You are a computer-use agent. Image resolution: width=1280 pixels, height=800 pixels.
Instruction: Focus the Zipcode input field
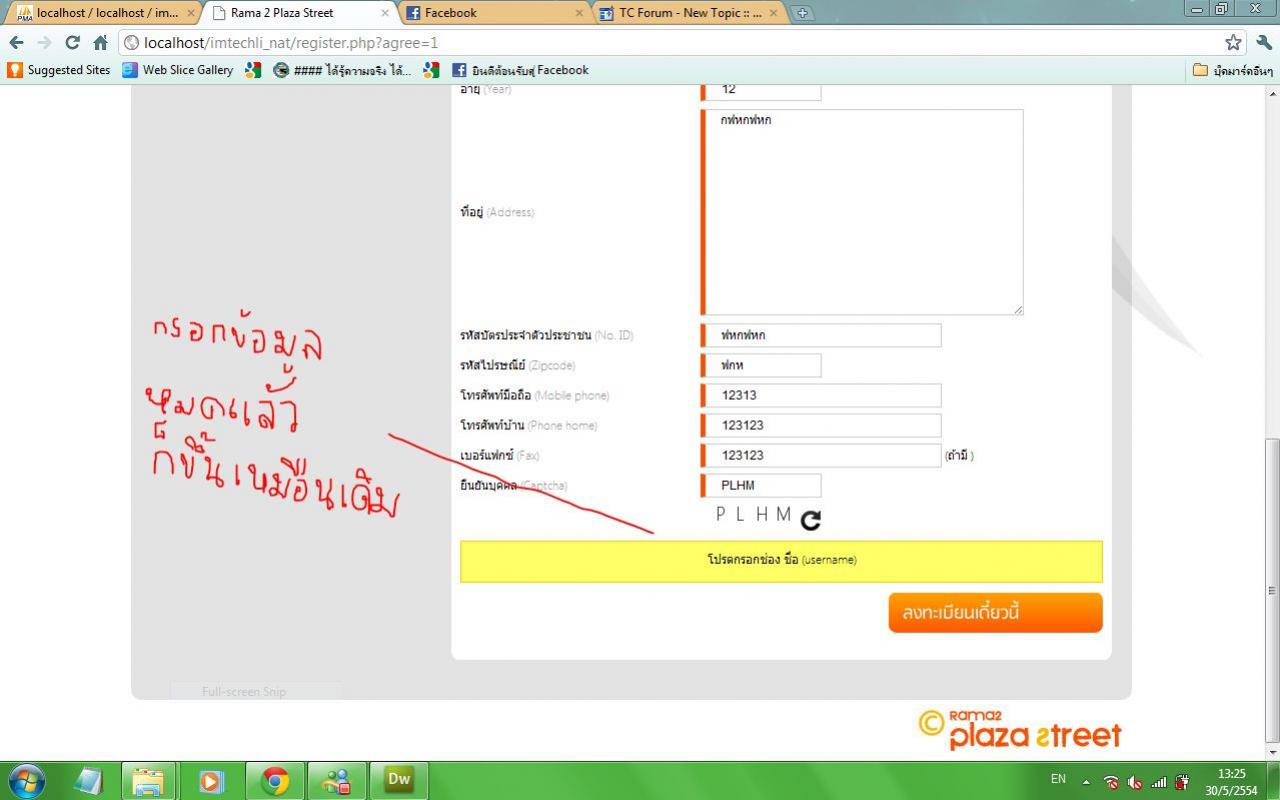[761, 365]
